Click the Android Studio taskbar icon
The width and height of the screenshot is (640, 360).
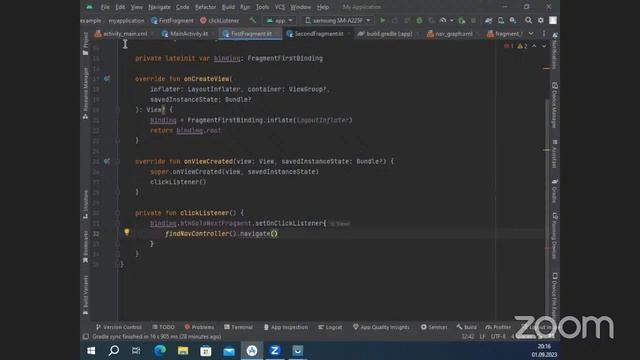pos(252,351)
